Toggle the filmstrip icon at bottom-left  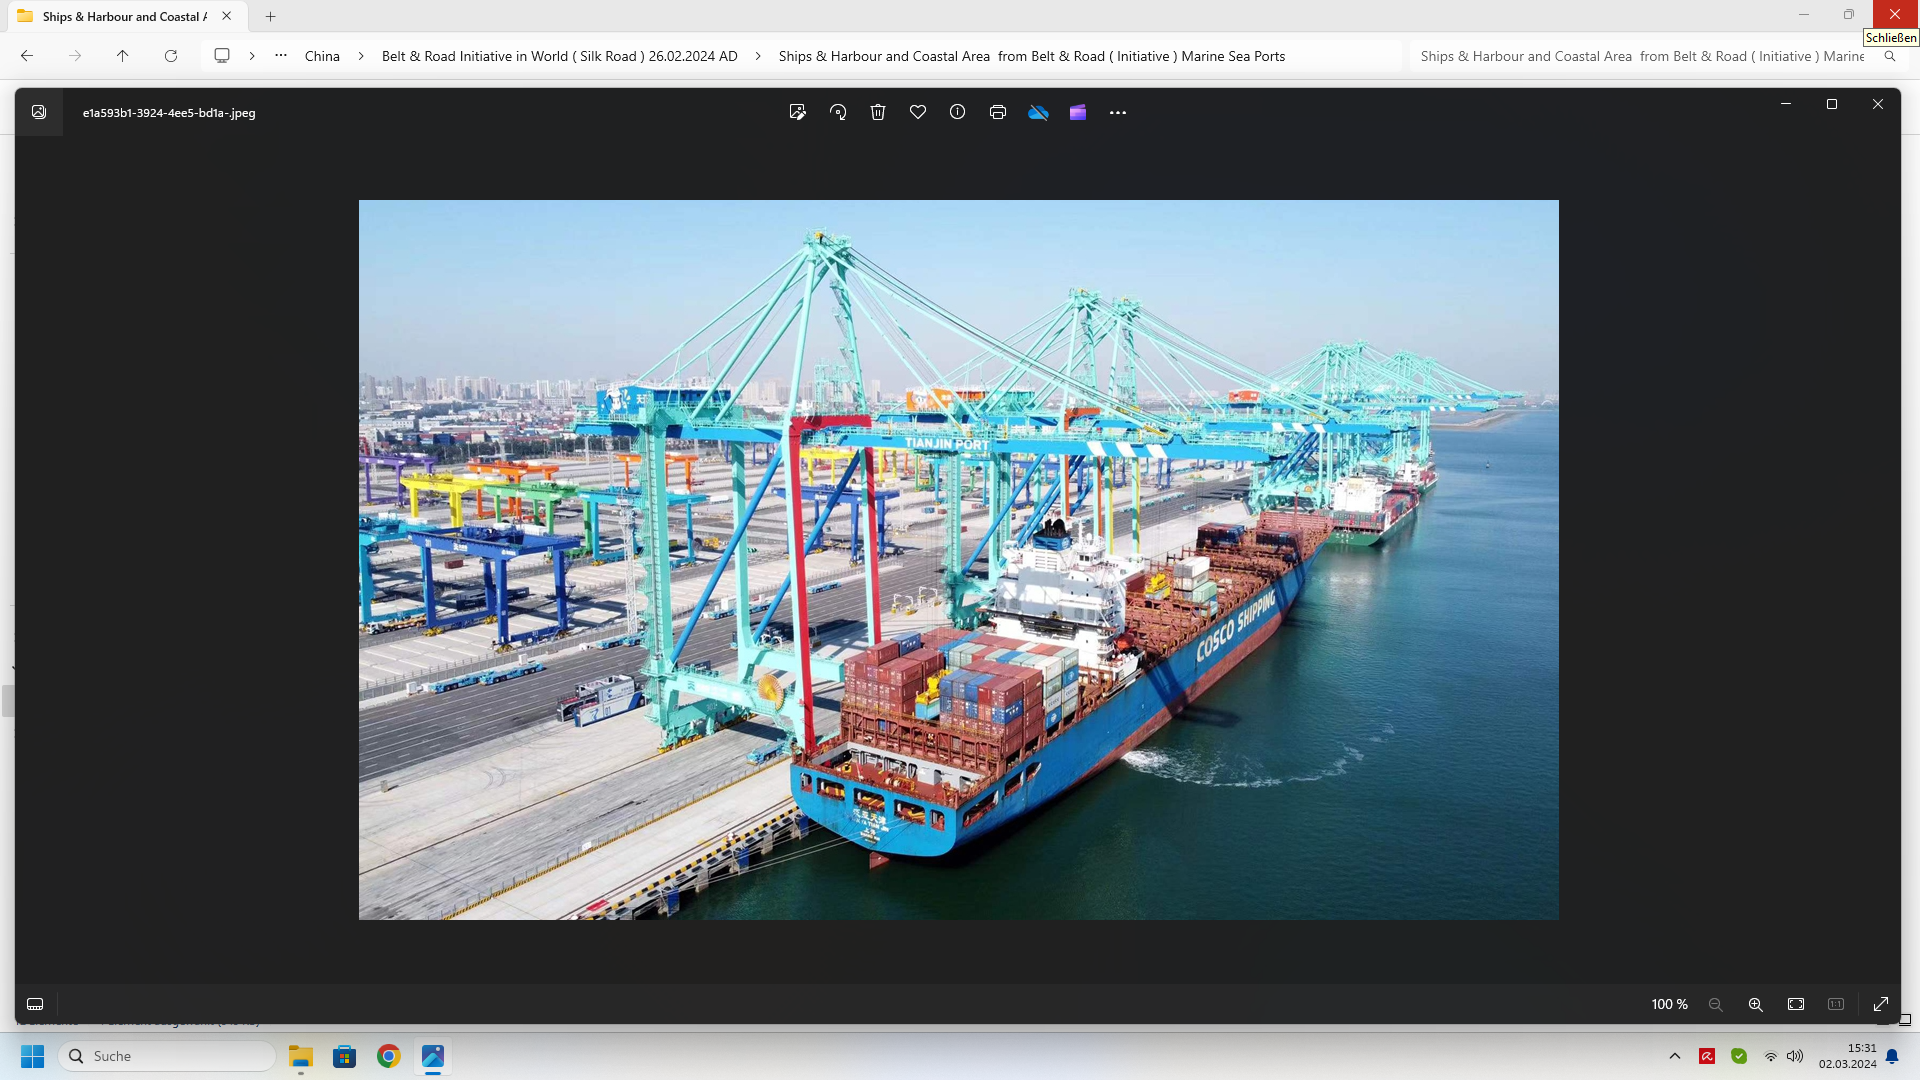click(x=35, y=1004)
